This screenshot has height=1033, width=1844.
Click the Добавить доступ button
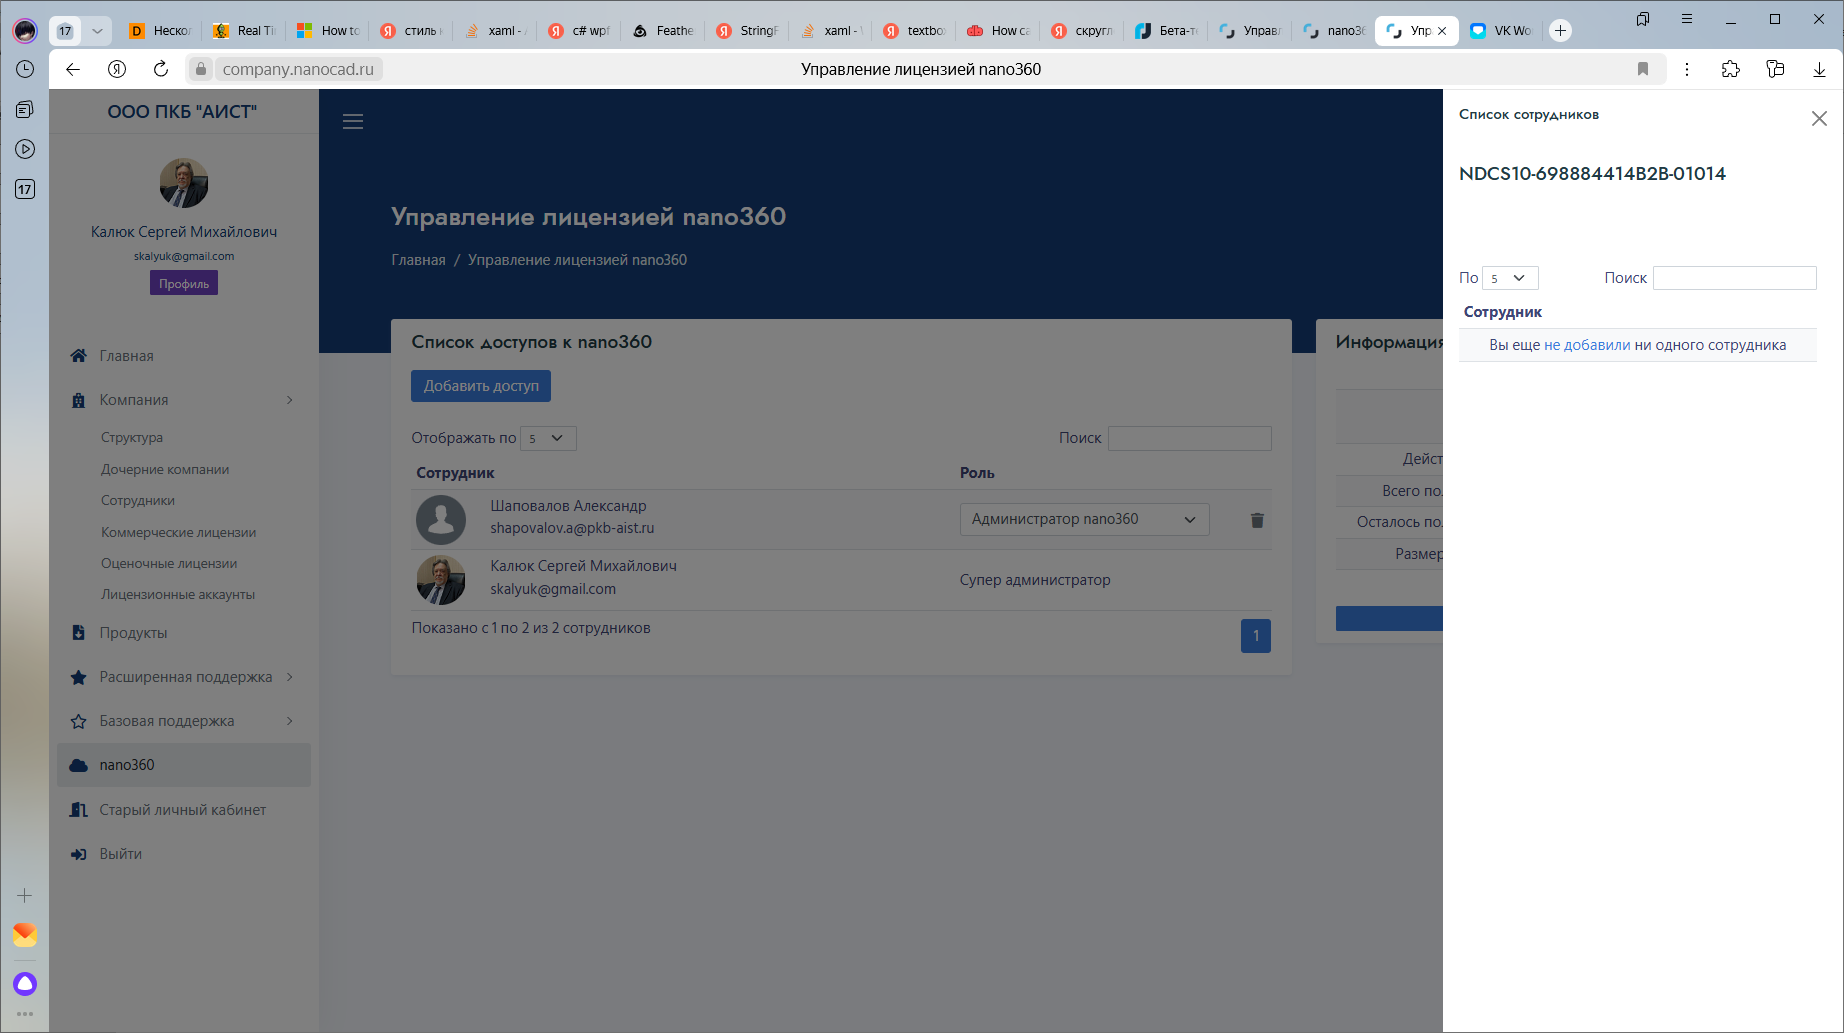click(x=481, y=386)
